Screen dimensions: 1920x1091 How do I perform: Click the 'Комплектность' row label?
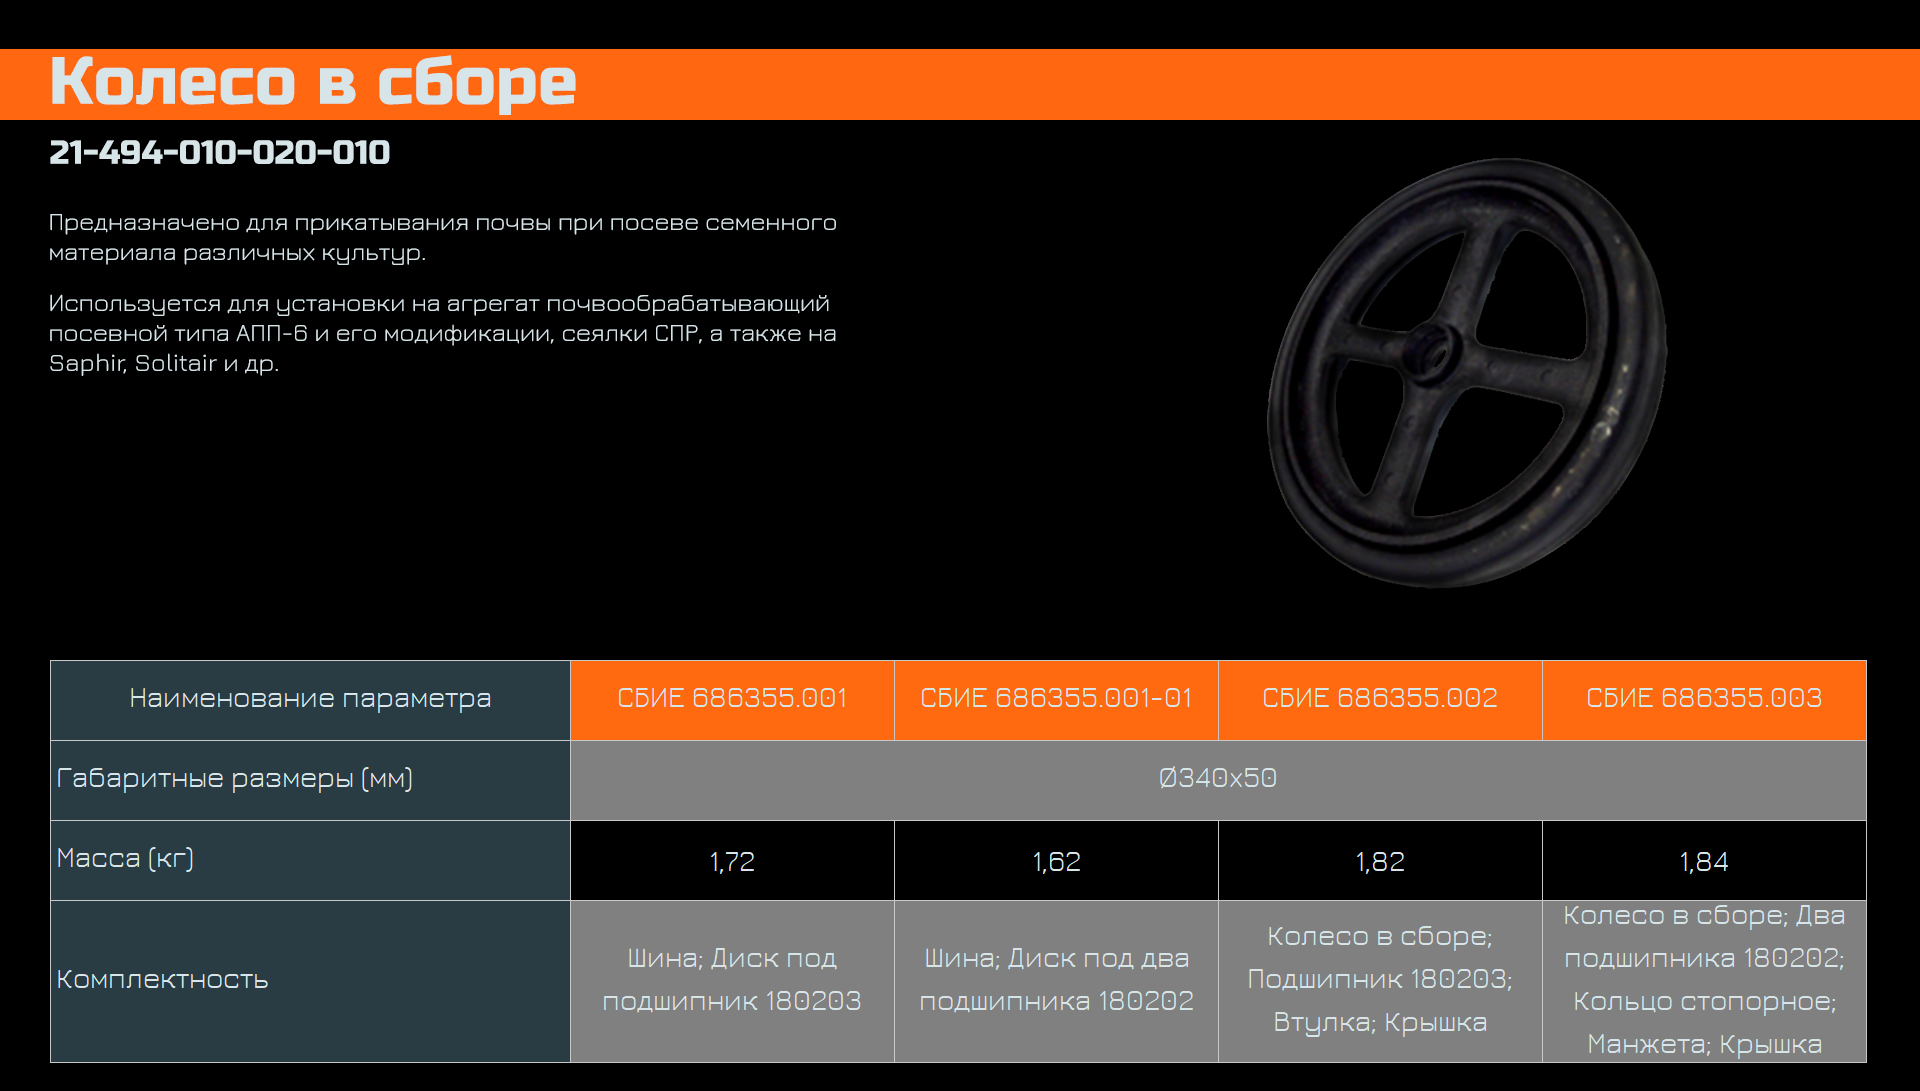162,979
